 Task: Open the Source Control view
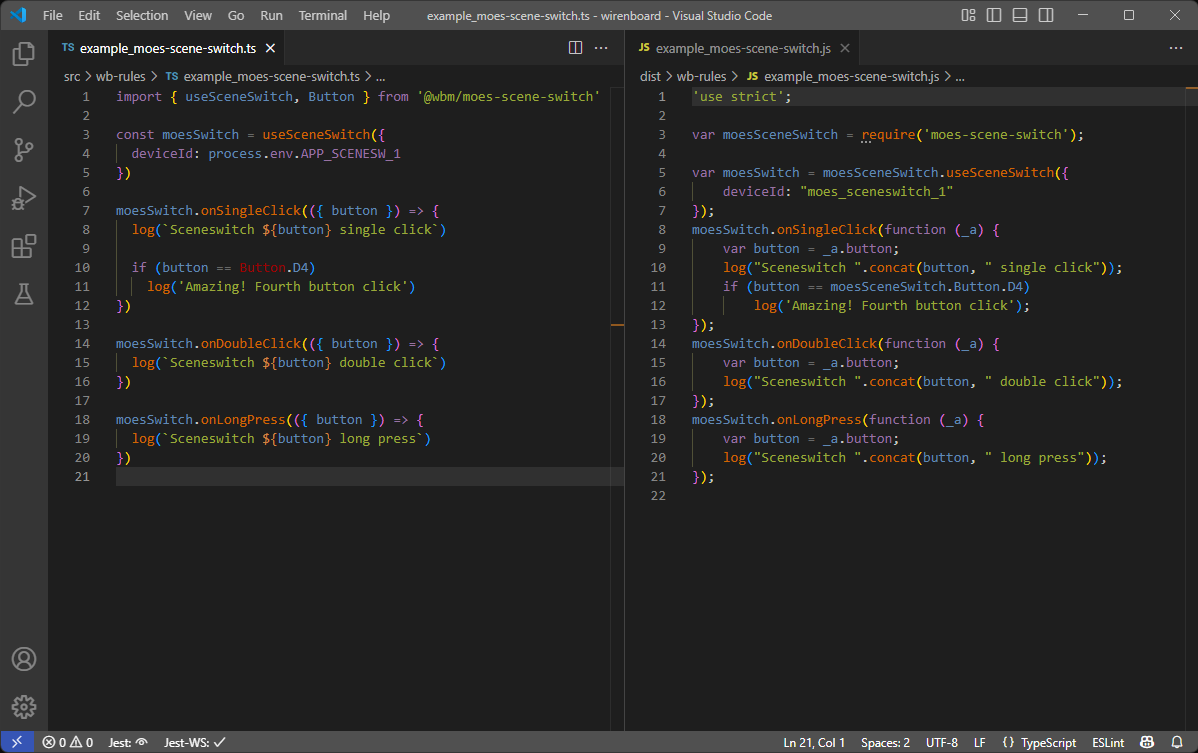point(24,150)
